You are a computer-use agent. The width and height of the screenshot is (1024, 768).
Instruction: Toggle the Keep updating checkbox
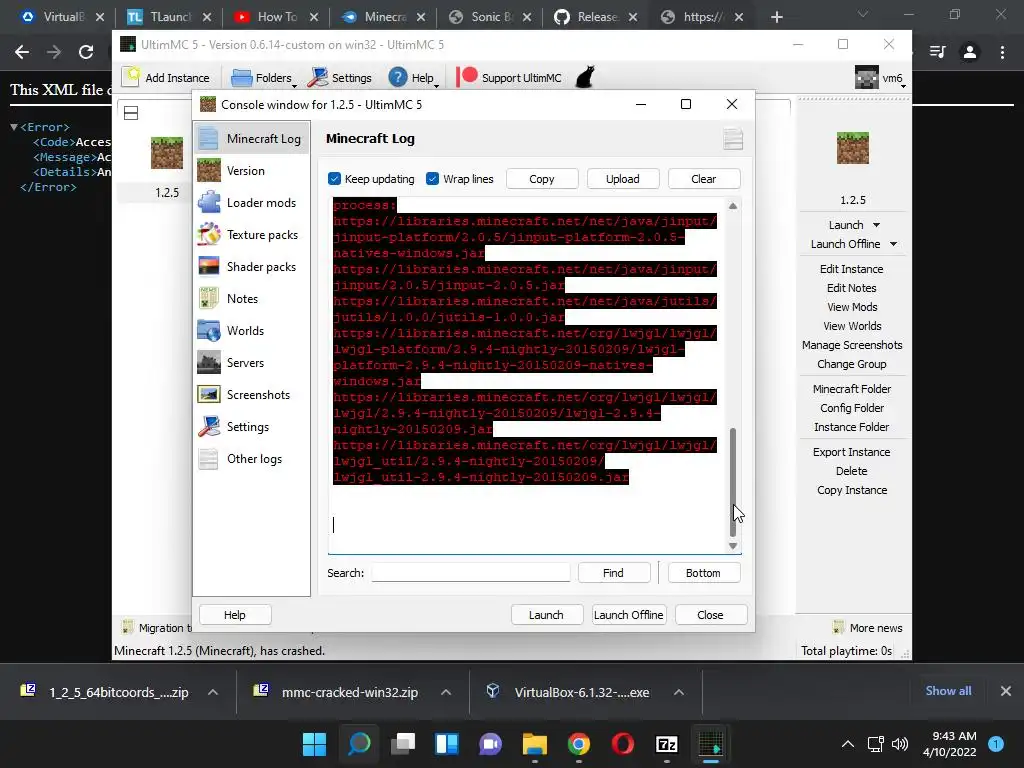[334, 179]
